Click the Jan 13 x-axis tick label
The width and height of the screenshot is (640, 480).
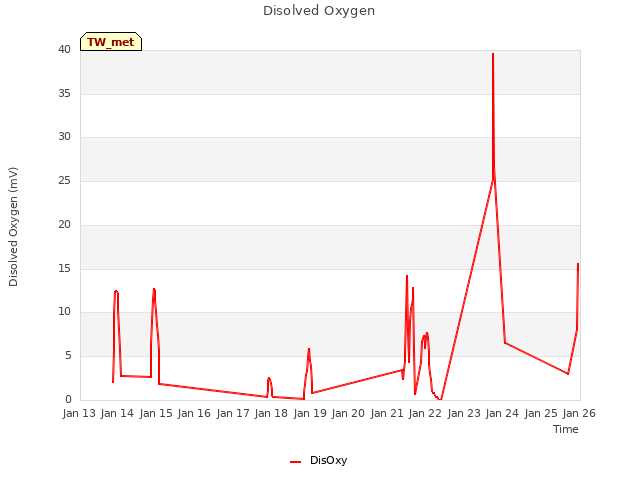tap(79, 413)
